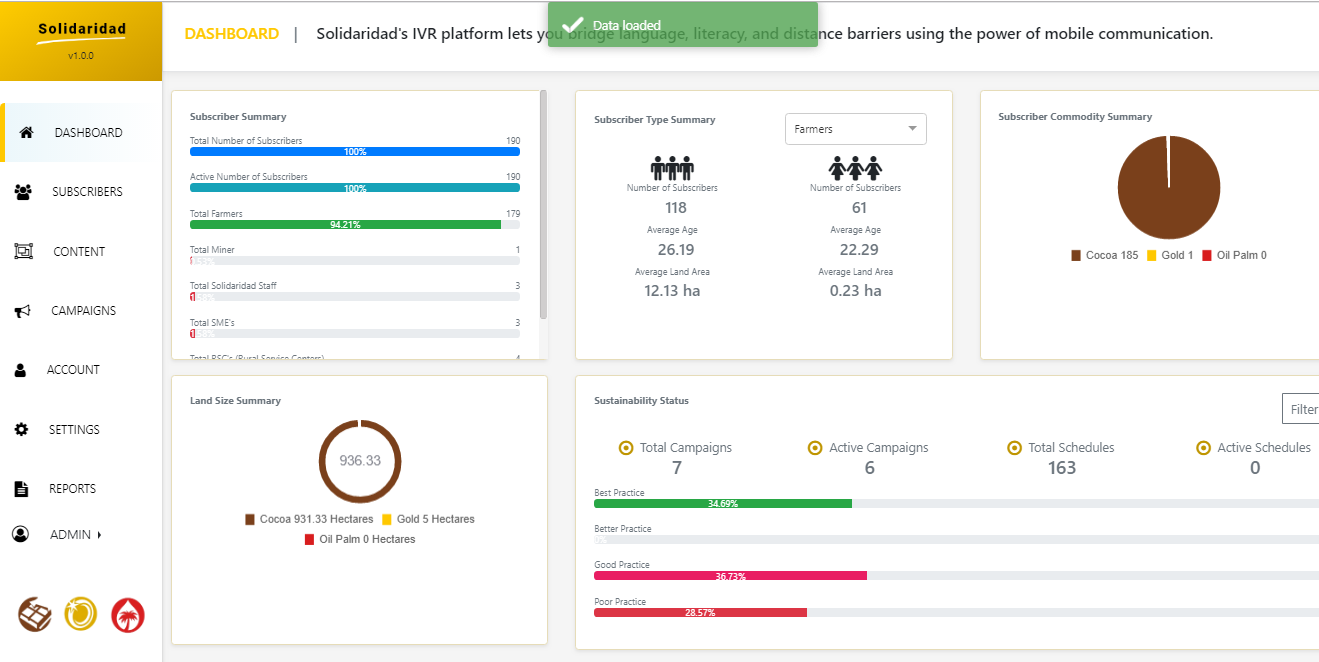
Task: Go to the Reports menu item
Action: [72, 489]
